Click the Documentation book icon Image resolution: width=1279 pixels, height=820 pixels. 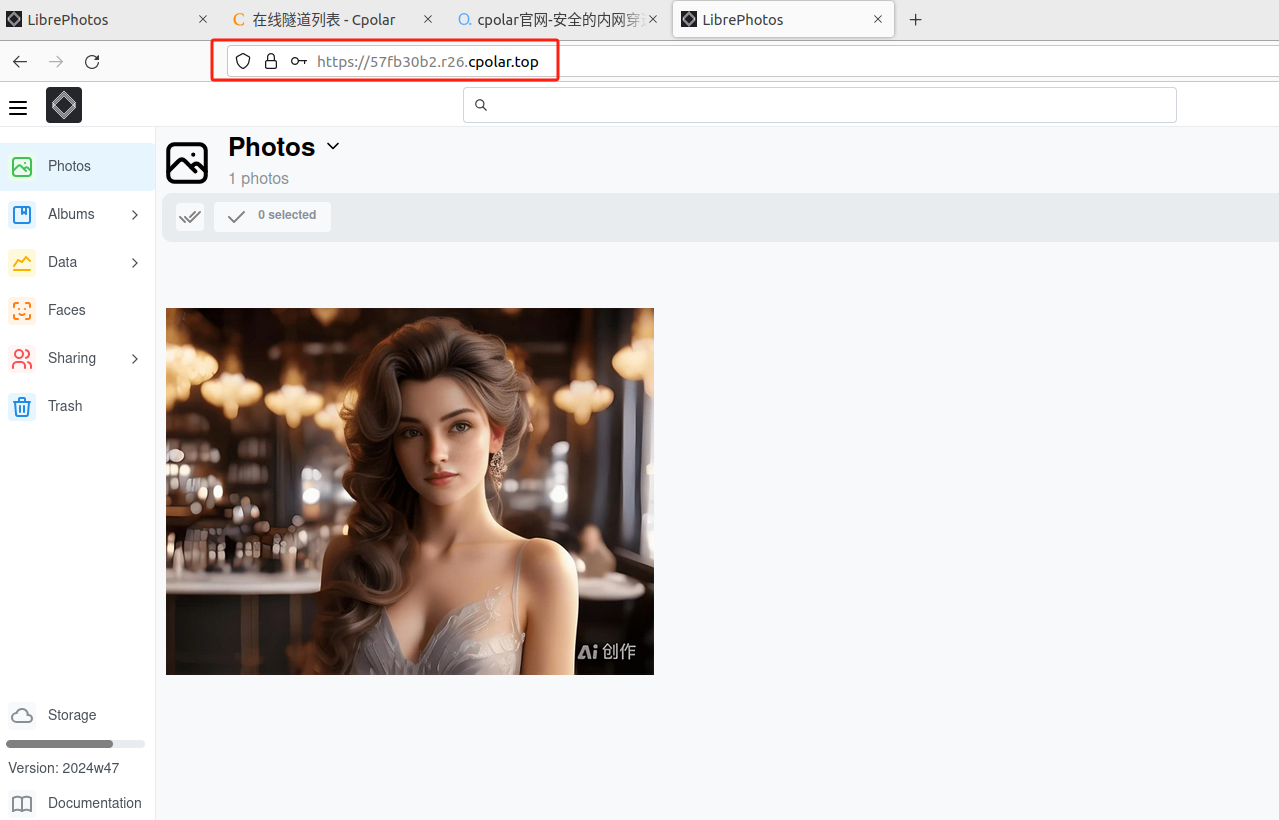coord(22,803)
